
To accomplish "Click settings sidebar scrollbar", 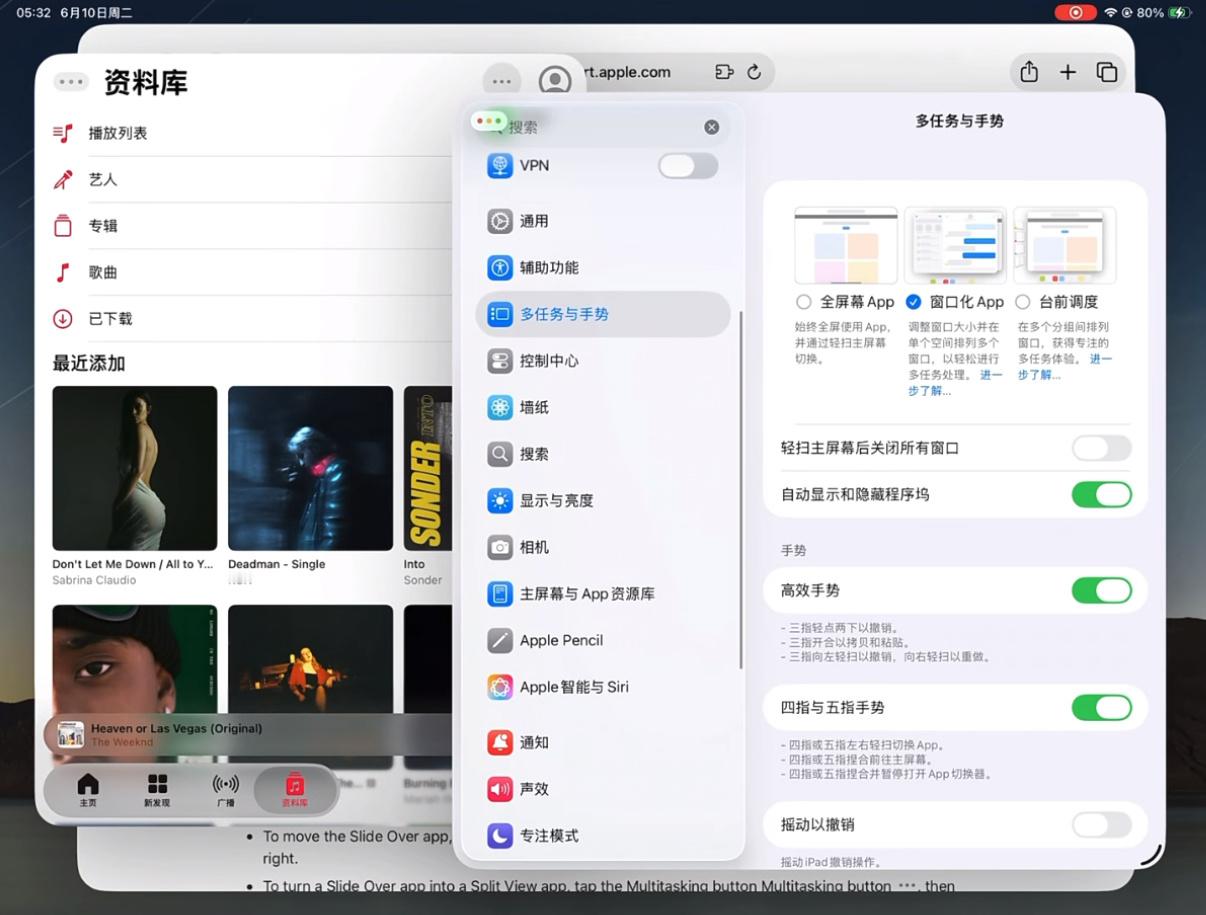I will 741,490.
